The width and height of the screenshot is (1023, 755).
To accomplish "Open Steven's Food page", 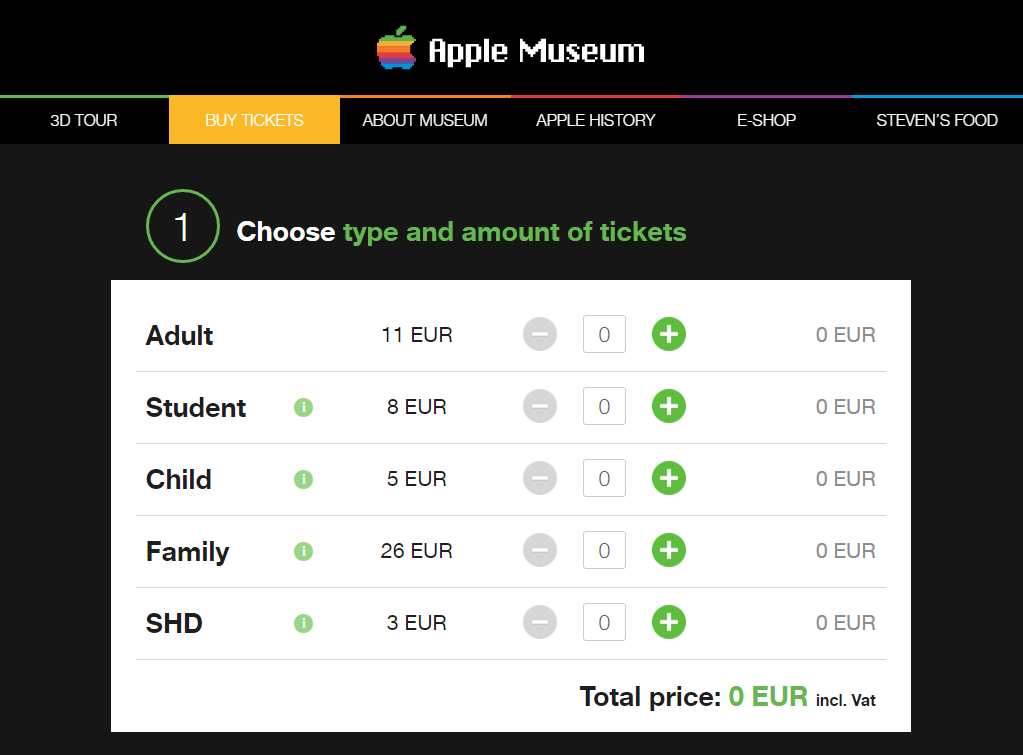I will coord(937,120).
